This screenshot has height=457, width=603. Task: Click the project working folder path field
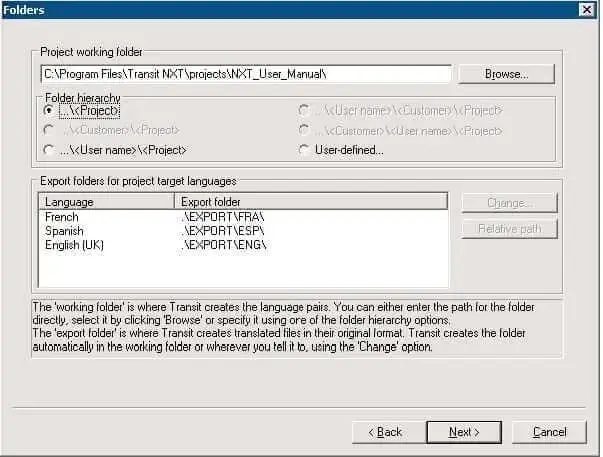[x=245, y=74]
